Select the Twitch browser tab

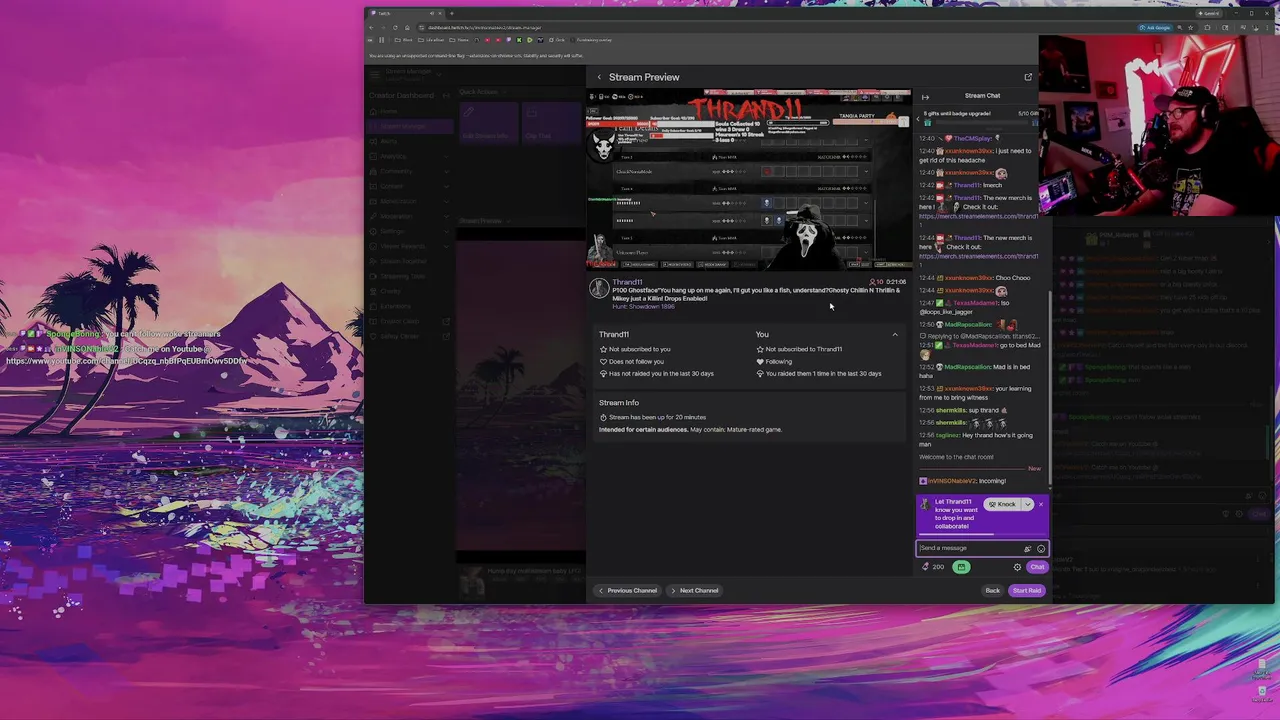coord(405,13)
